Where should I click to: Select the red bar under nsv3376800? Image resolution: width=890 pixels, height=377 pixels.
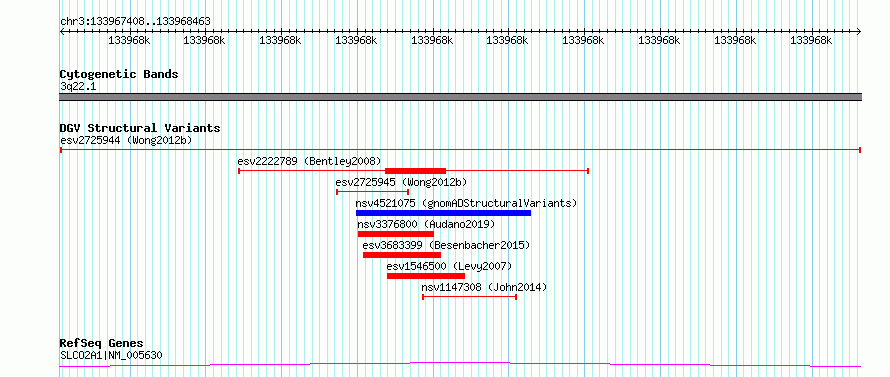click(396, 234)
